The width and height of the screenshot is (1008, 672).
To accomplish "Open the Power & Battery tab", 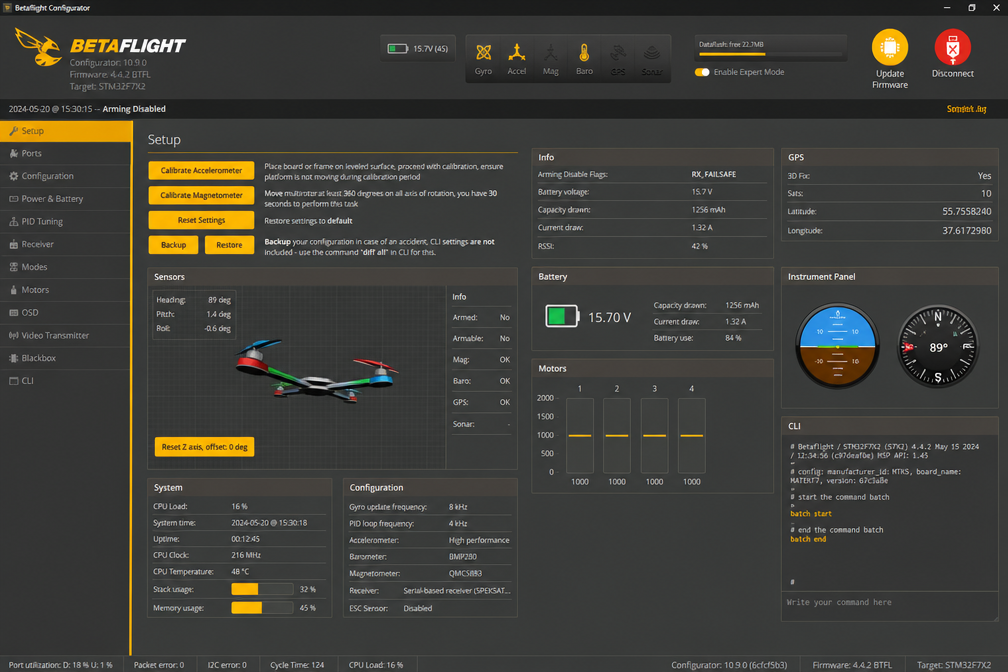I will click(65, 199).
